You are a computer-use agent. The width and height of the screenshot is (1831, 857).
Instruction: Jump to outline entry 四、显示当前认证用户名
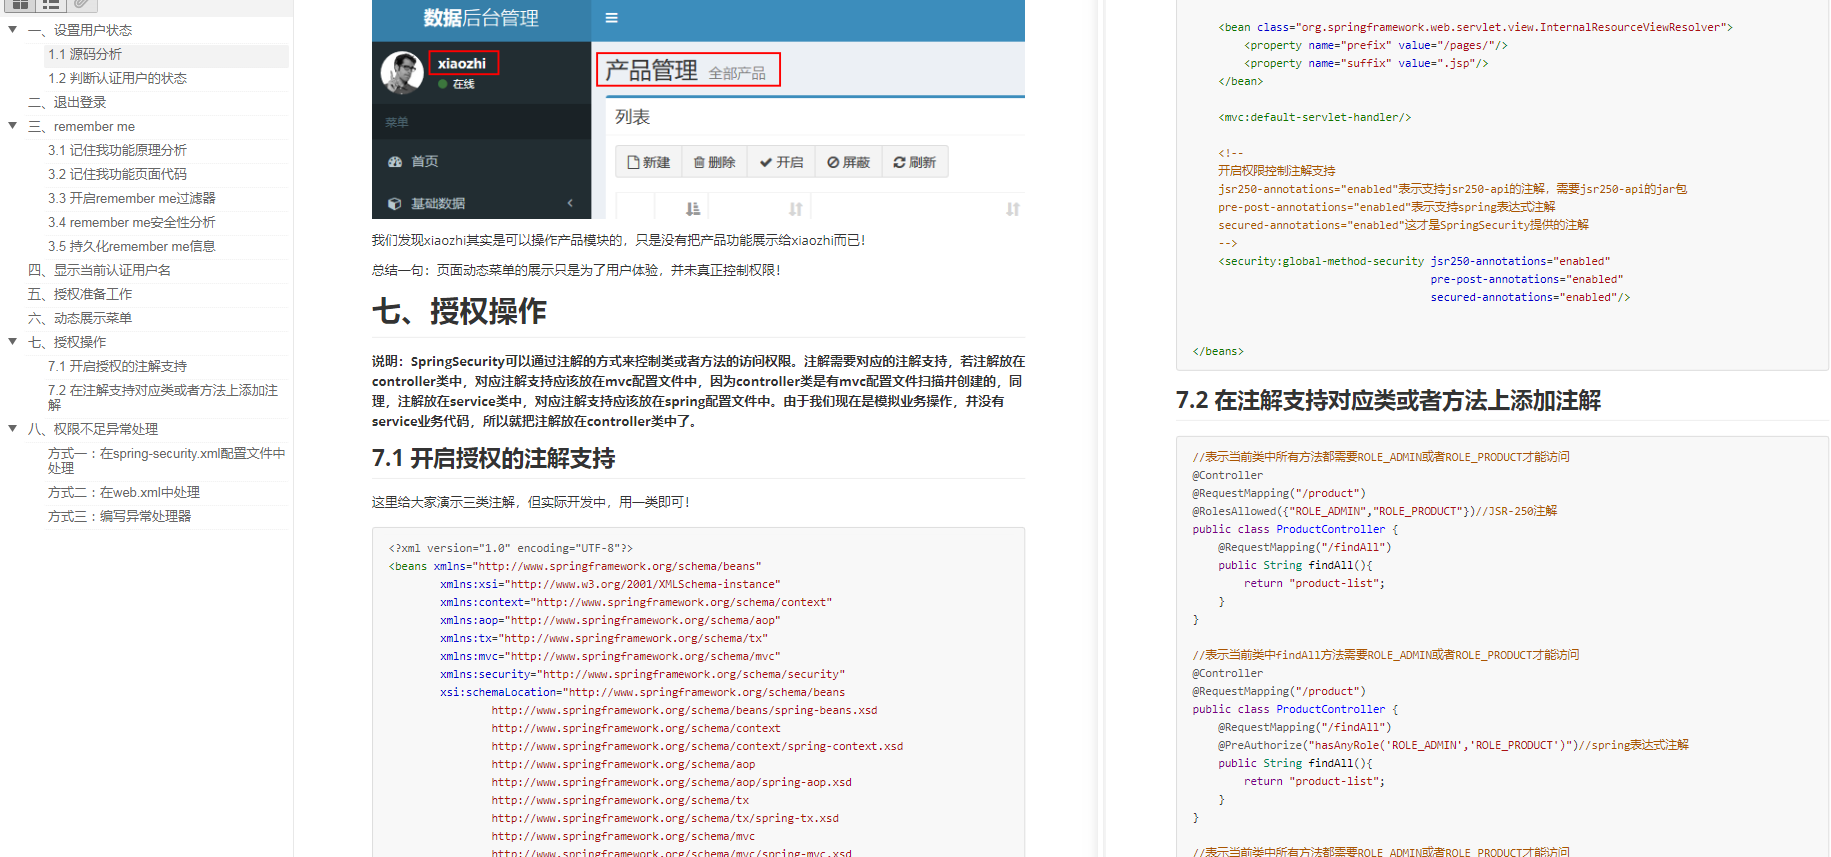[99, 270]
